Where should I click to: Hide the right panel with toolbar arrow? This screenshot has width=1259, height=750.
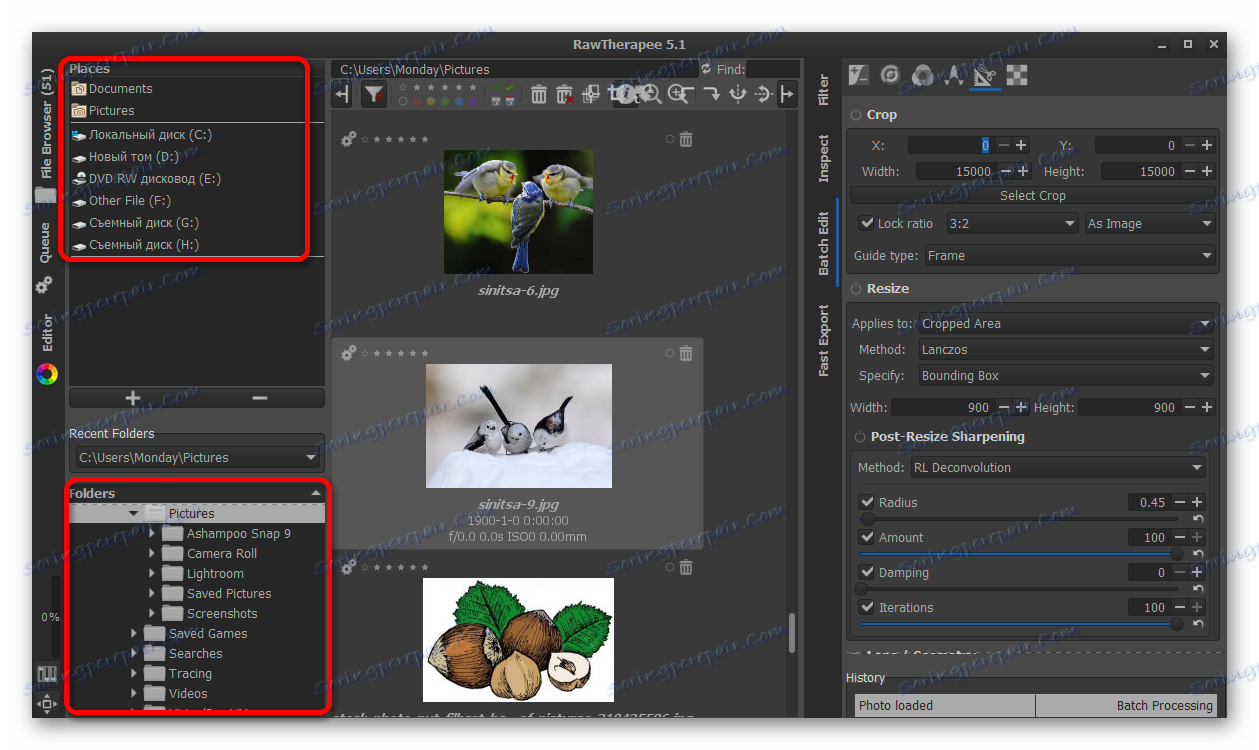(x=788, y=94)
